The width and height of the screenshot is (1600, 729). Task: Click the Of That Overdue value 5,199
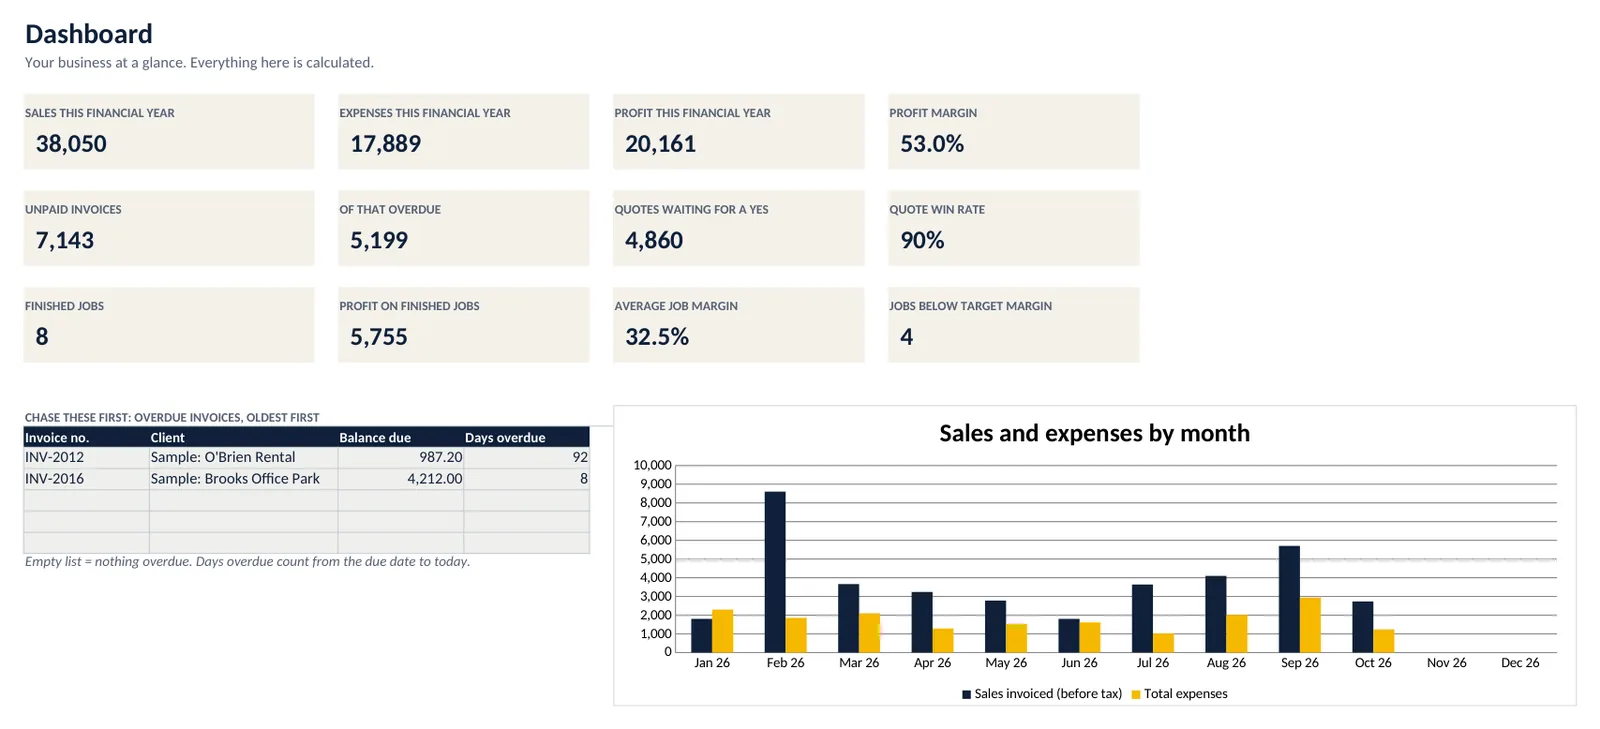coord(379,241)
